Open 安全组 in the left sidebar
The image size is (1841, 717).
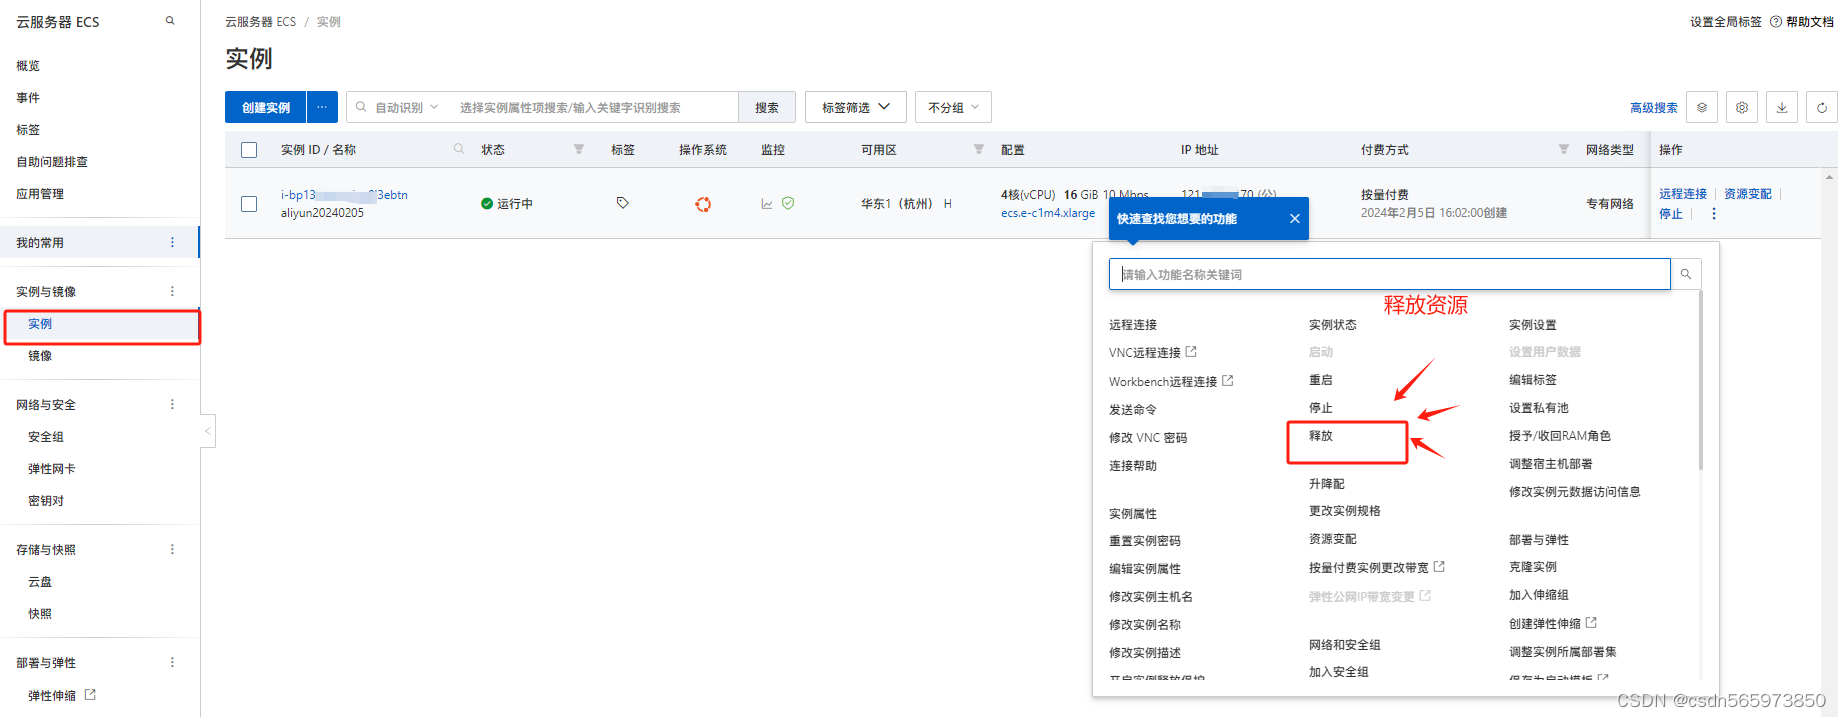pyautogui.click(x=46, y=437)
